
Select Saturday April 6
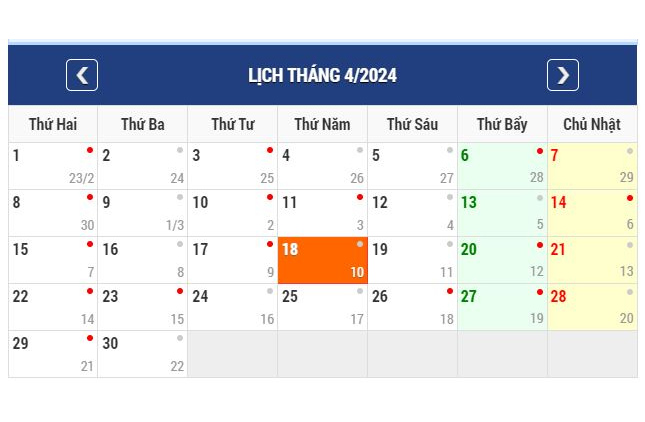502,166
